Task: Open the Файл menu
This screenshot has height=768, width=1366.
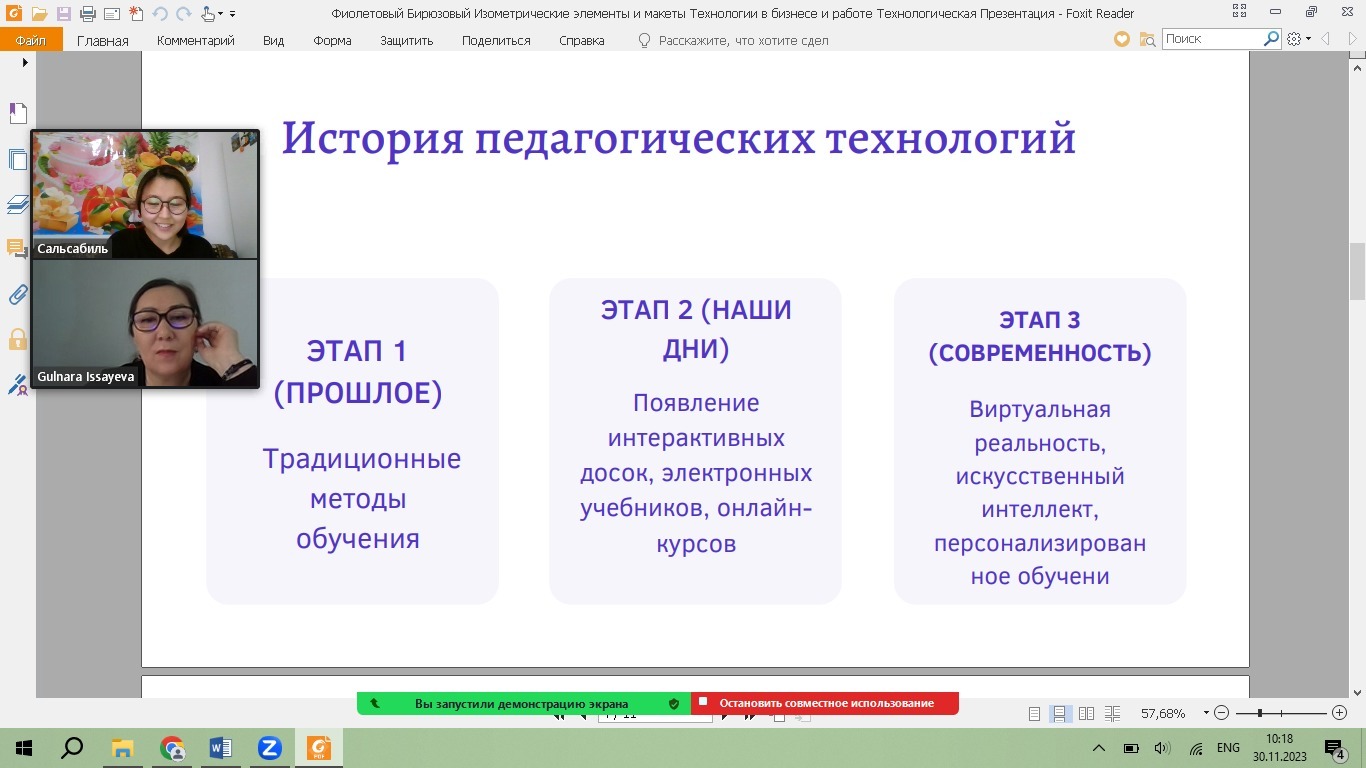Action: (x=31, y=41)
